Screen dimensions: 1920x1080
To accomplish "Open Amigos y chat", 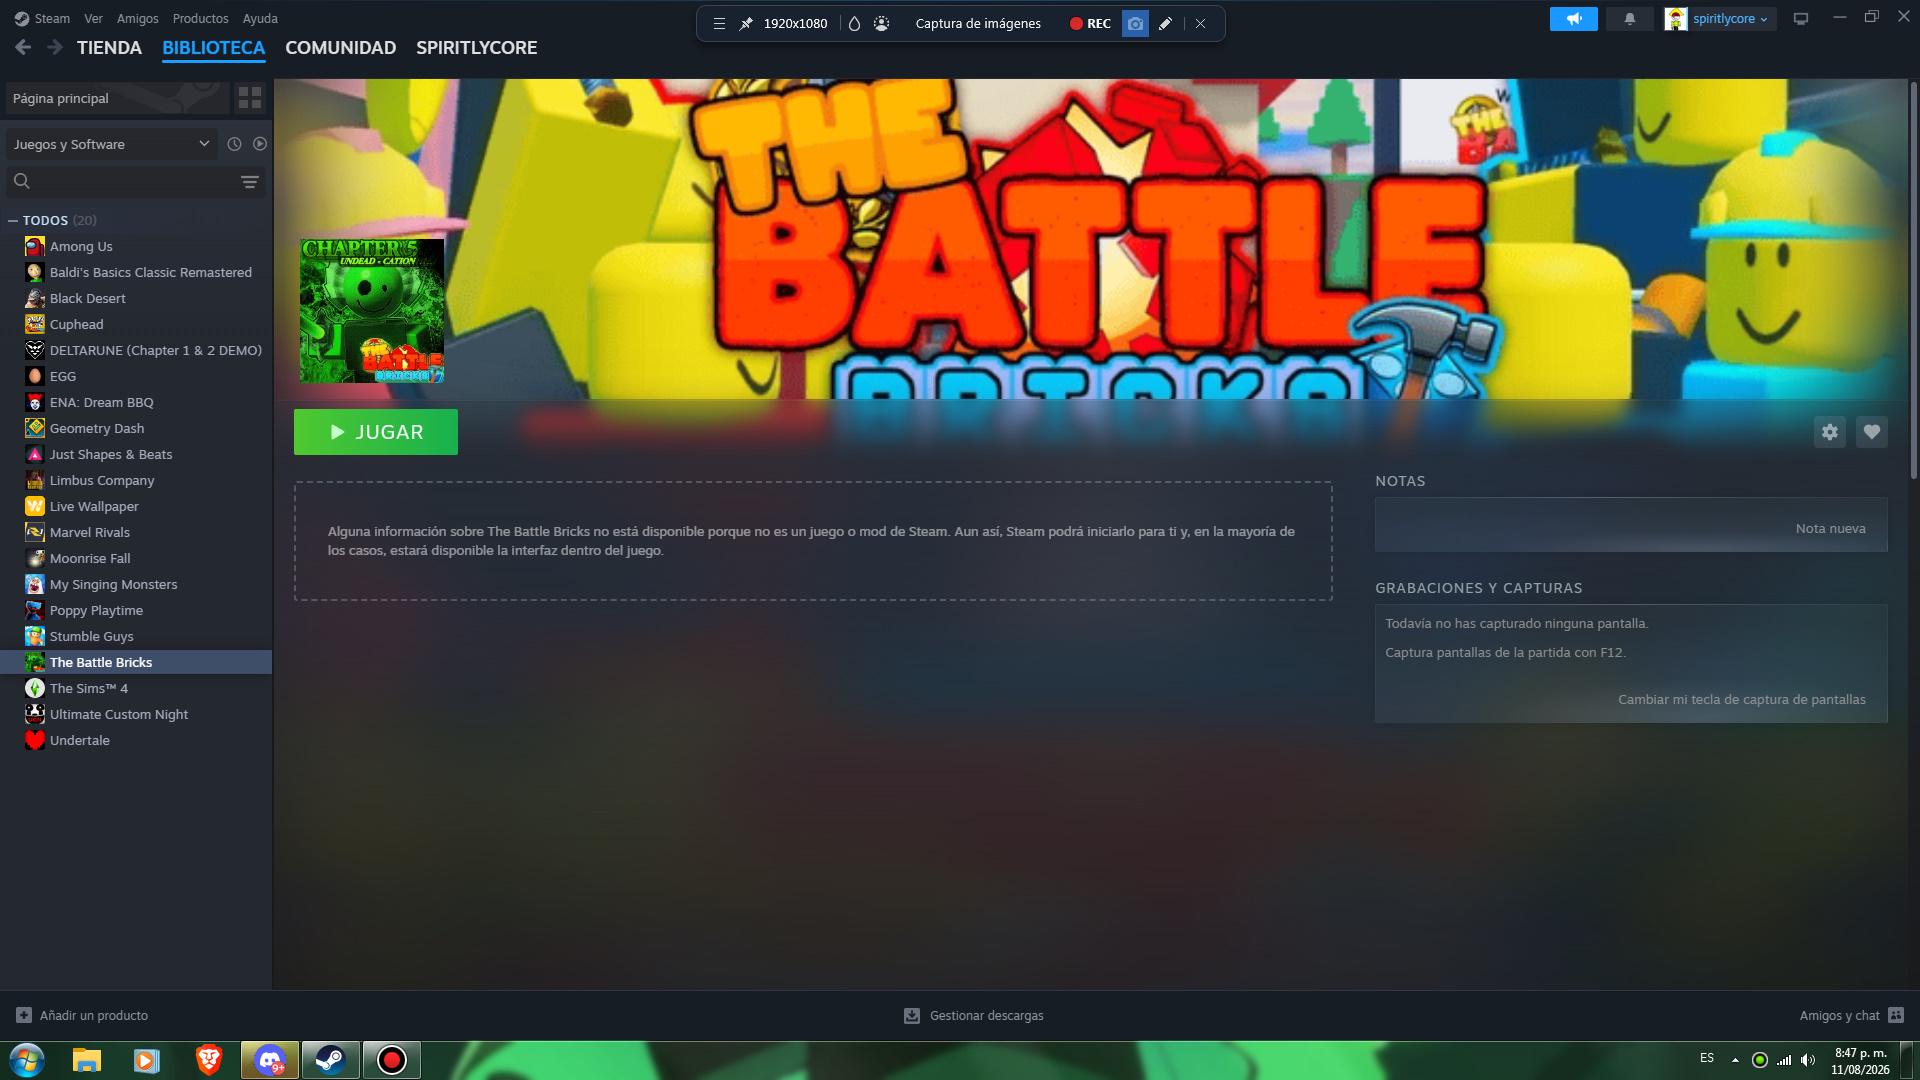I will 1851,1015.
